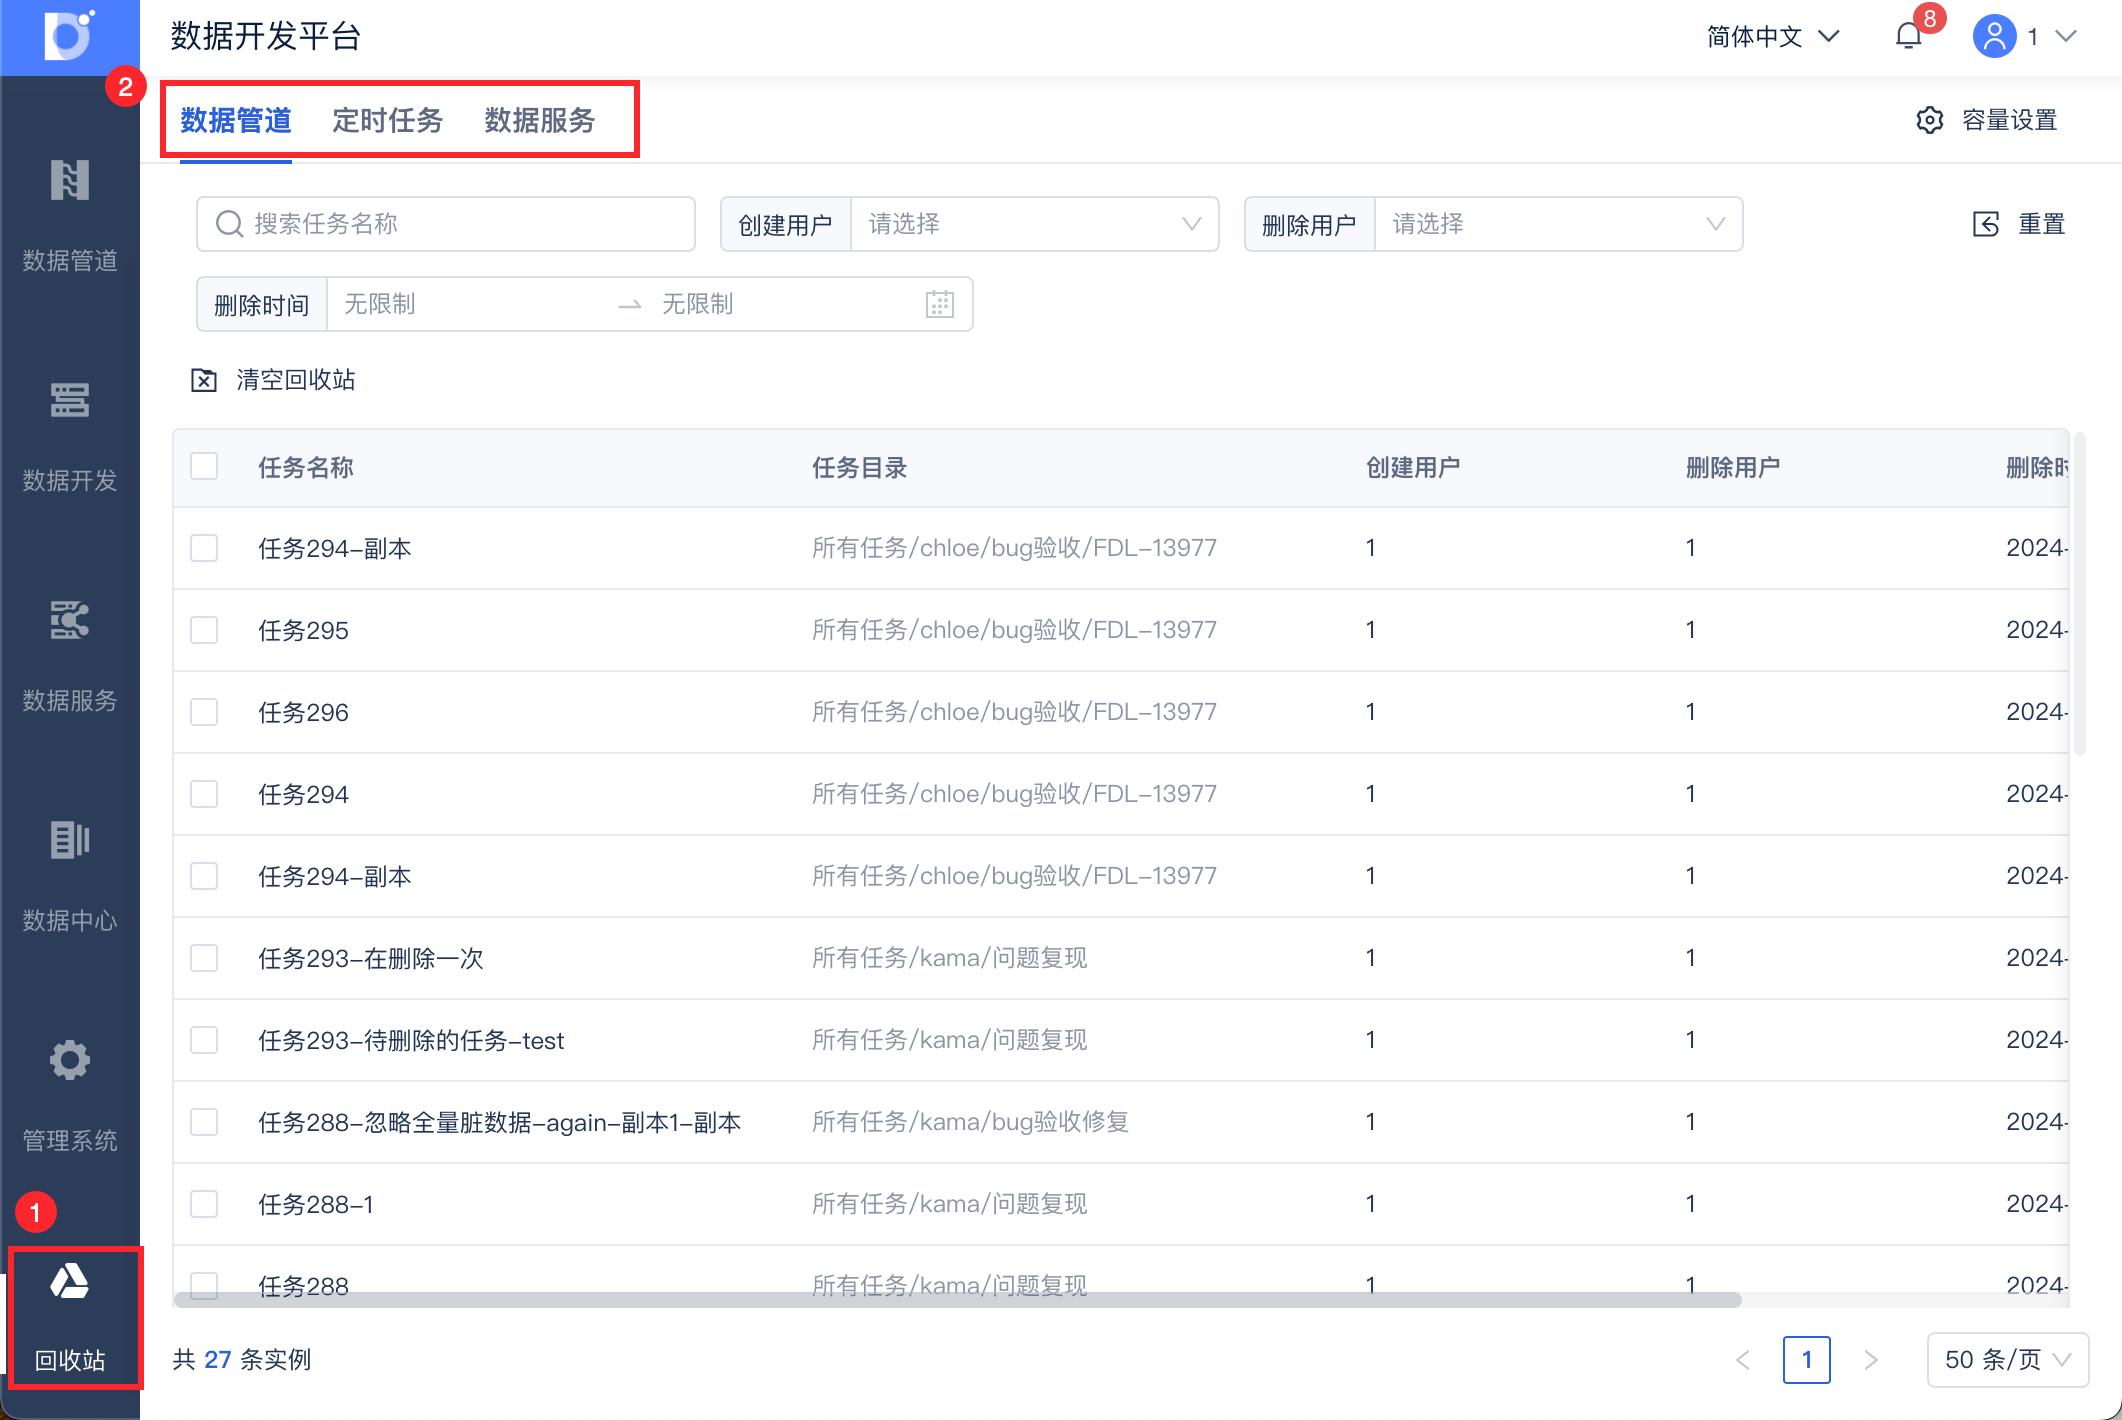Switch to the 定时任务 tab
The height and width of the screenshot is (1420, 2122).
tap(387, 120)
